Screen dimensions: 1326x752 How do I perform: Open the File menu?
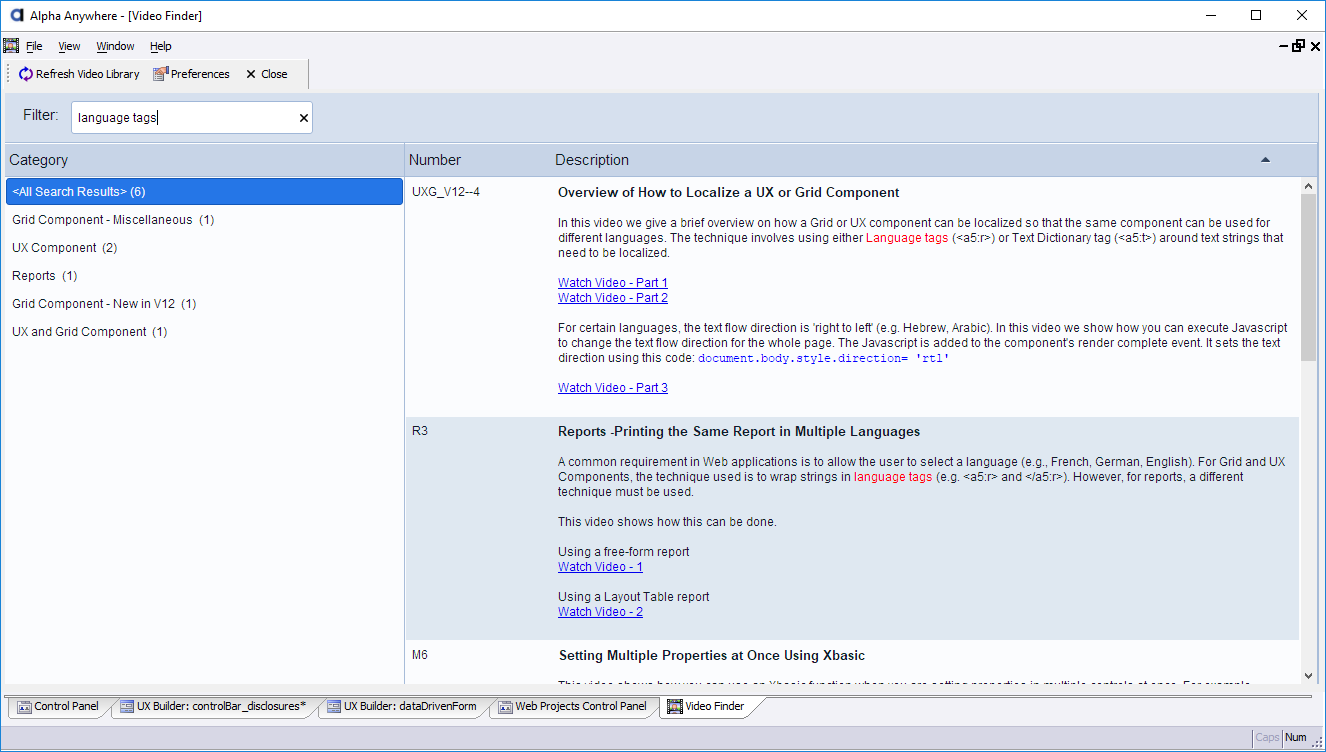pos(34,46)
